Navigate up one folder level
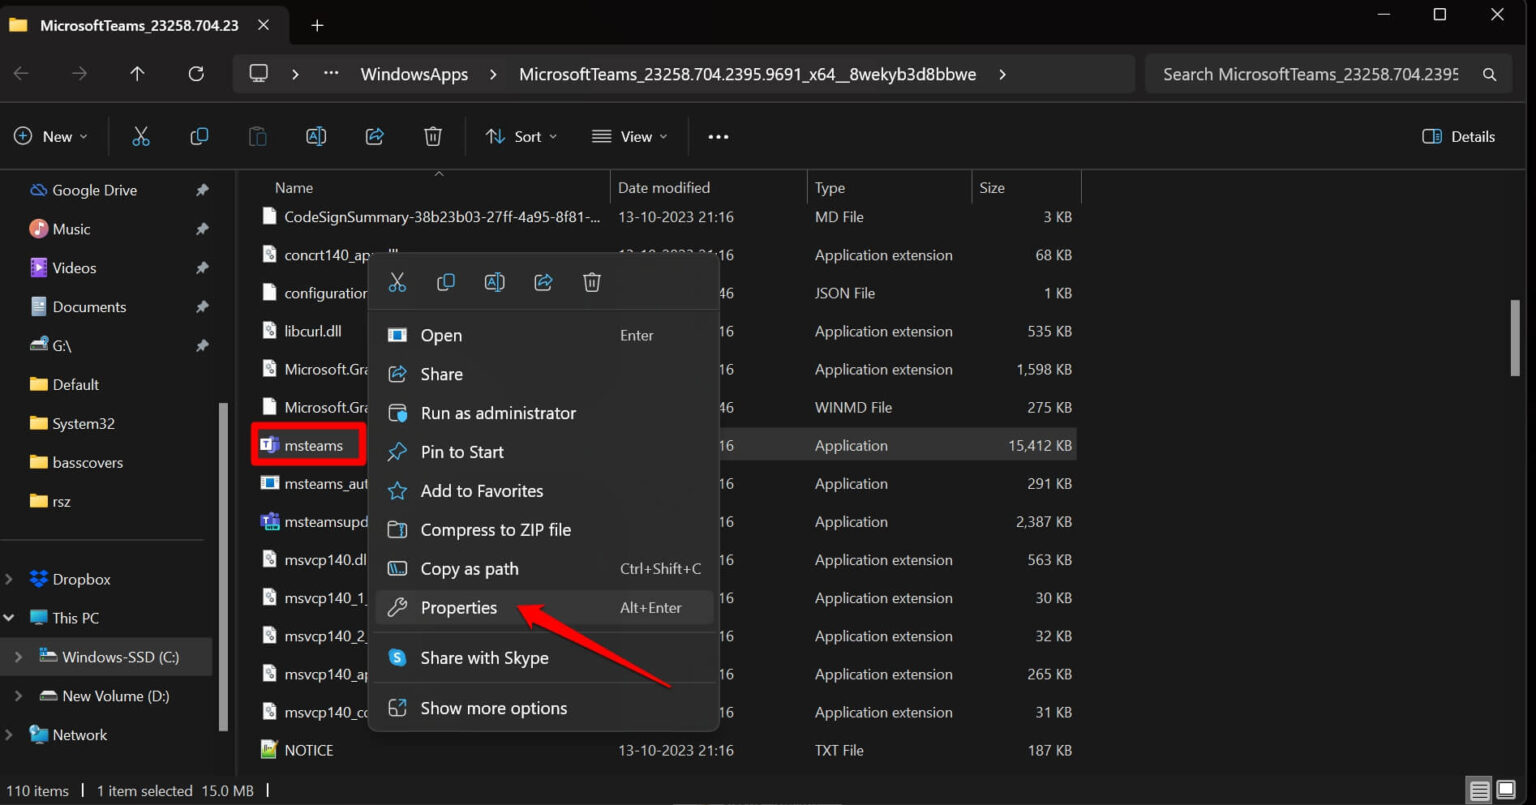This screenshot has width=1536, height=805. pyautogui.click(x=137, y=73)
